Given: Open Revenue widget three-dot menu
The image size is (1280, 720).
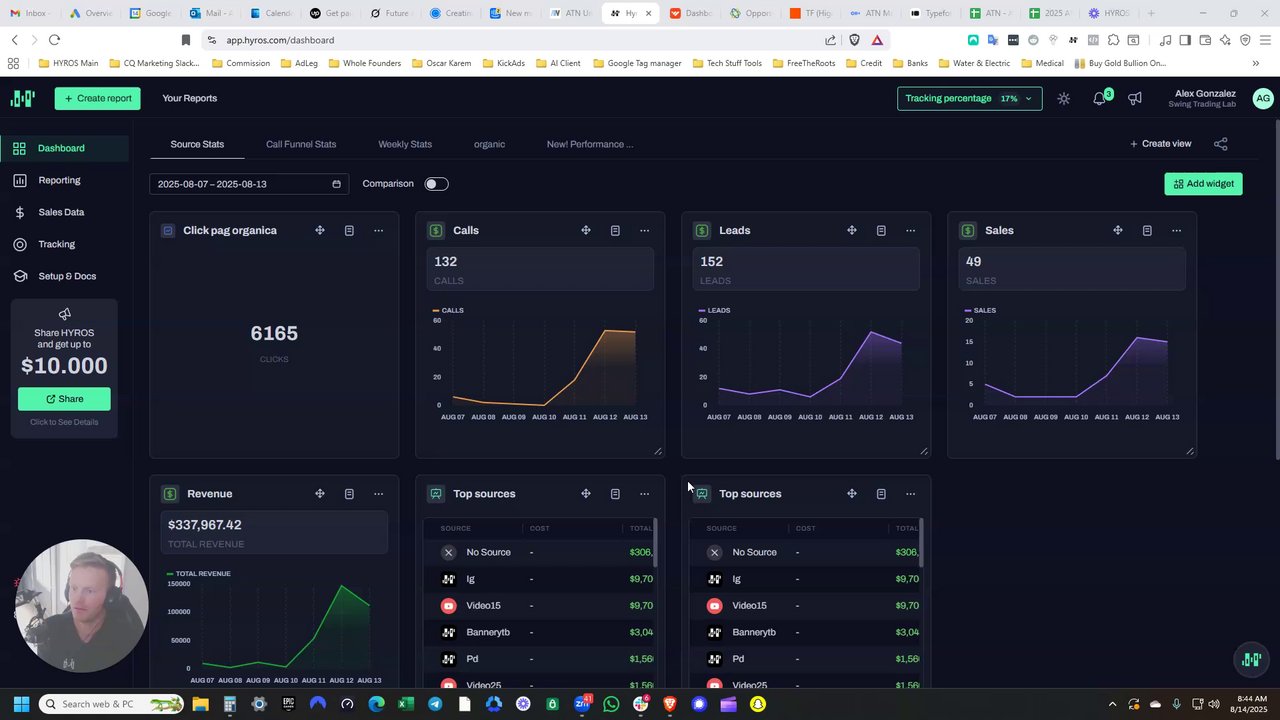Looking at the screenshot, I should point(378,493).
